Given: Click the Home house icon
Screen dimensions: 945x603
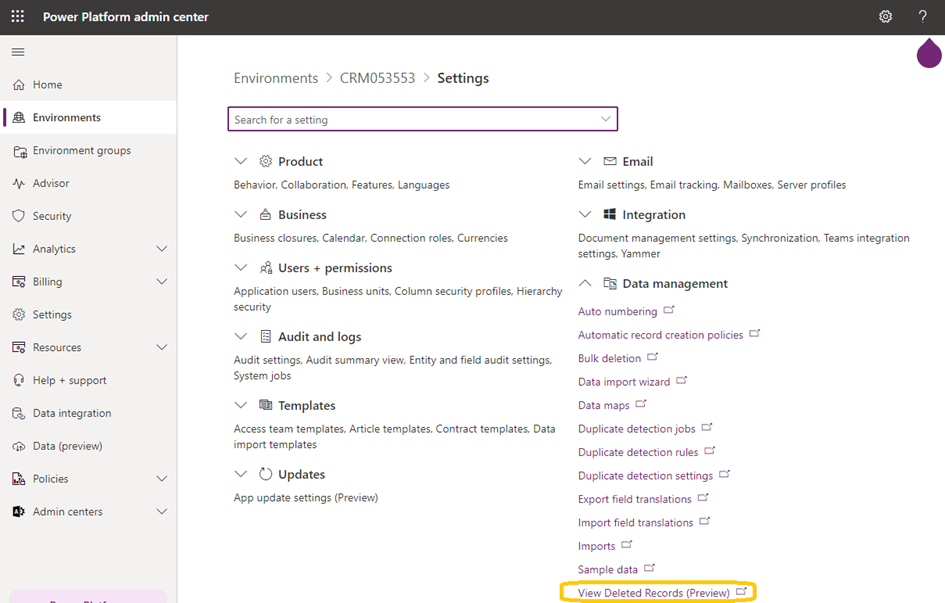Looking at the screenshot, I should click(x=19, y=84).
